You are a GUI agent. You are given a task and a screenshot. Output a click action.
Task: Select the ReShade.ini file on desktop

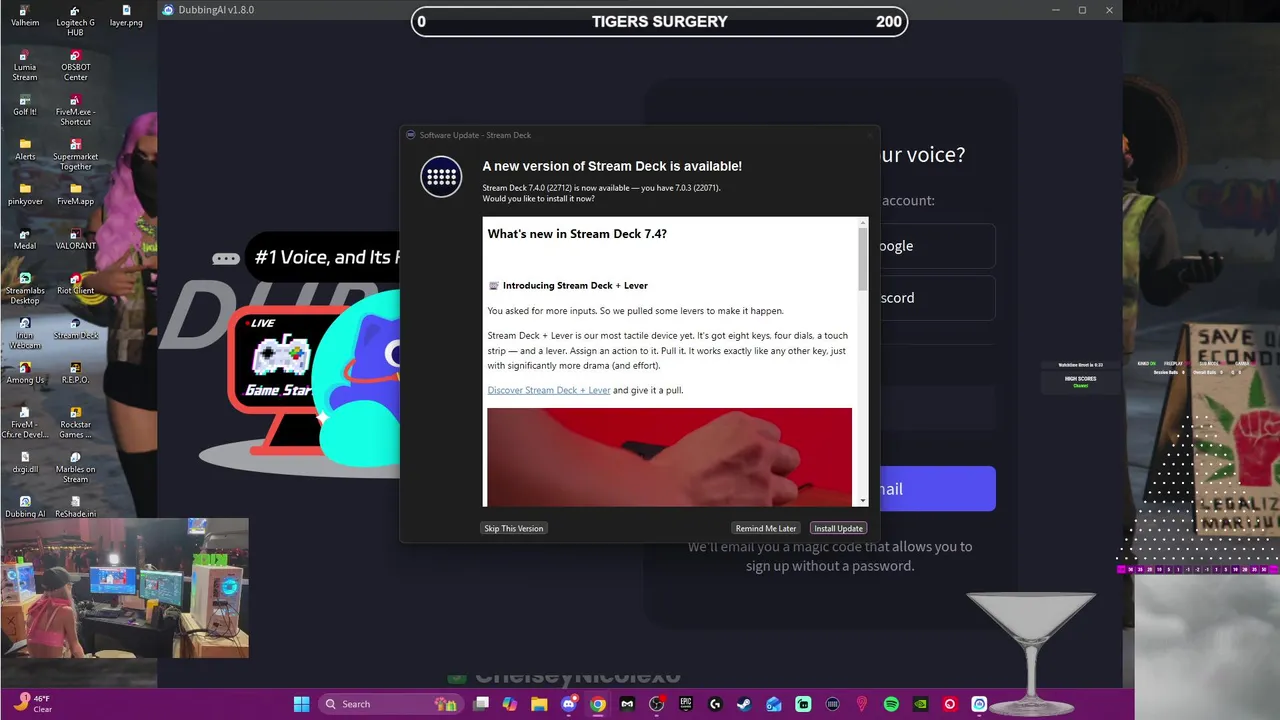tap(75, 506)
